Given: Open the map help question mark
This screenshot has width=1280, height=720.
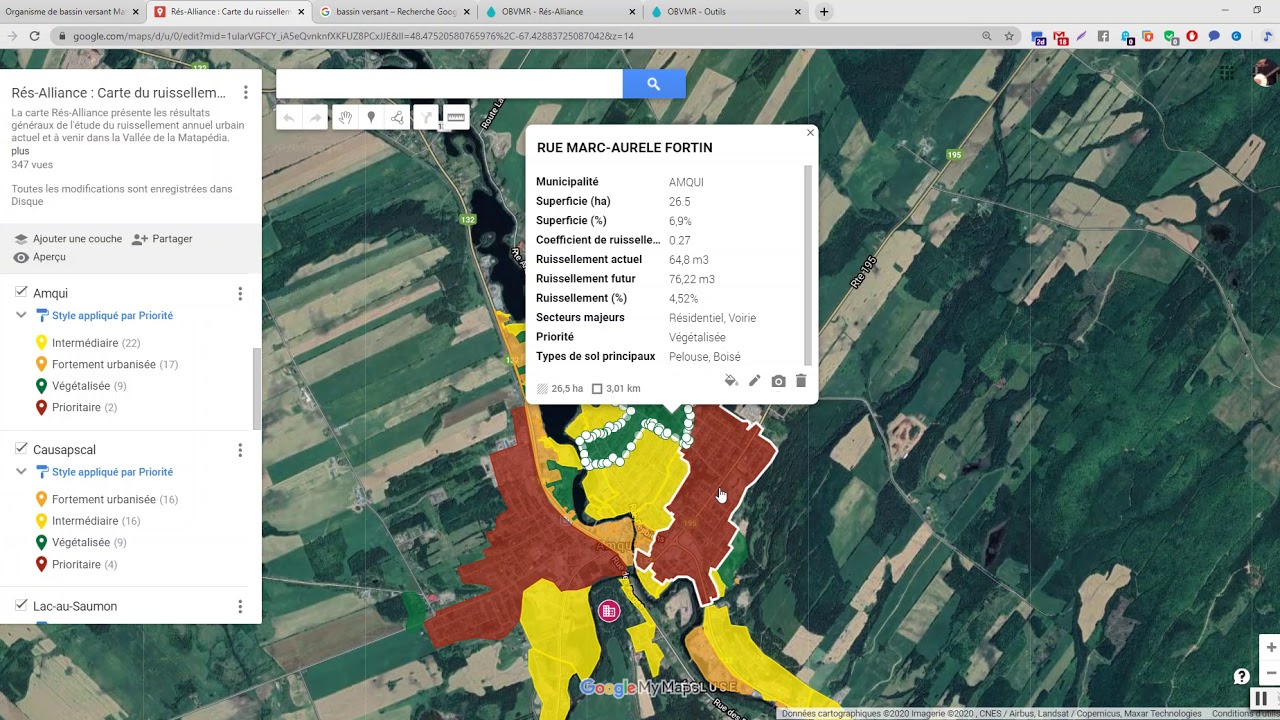Looking at the screenshot, I should pyautogui.click(x=1241, y=676).
